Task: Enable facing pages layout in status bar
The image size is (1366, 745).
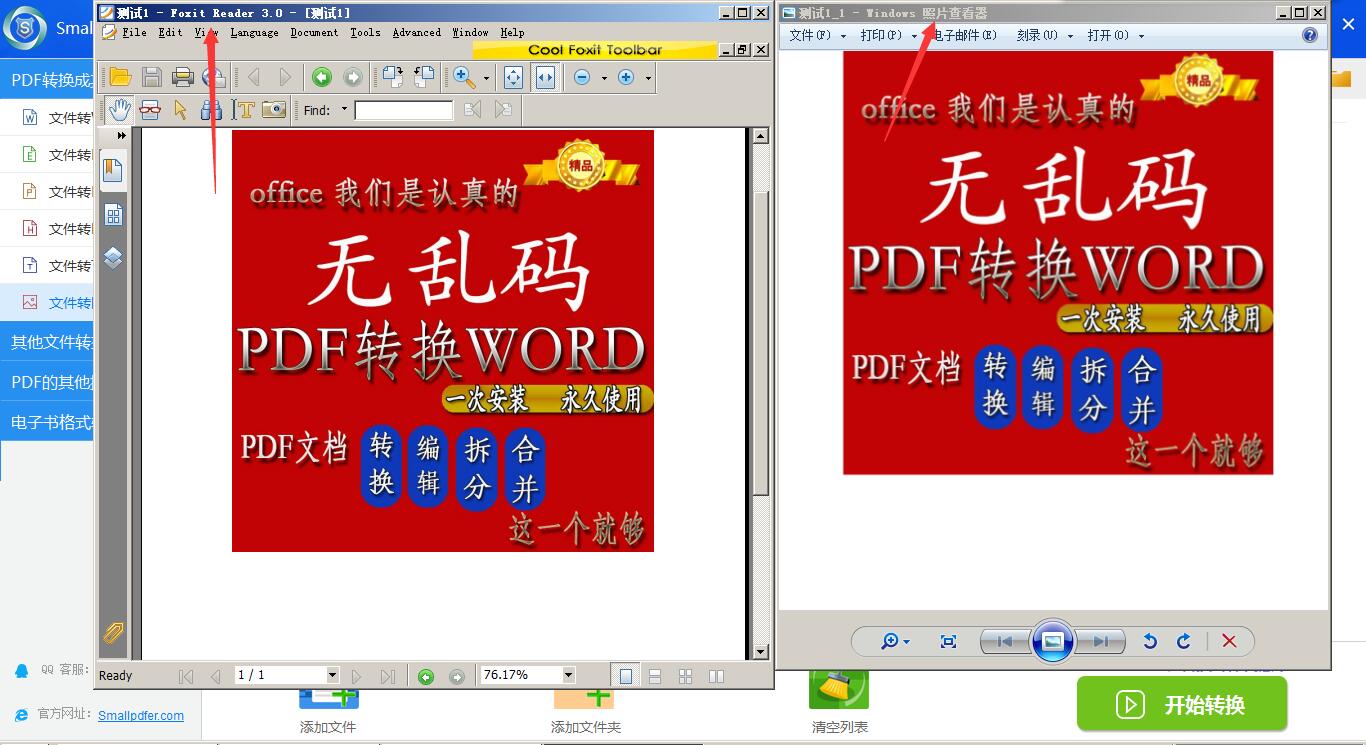Action: (x=716, y=676)
